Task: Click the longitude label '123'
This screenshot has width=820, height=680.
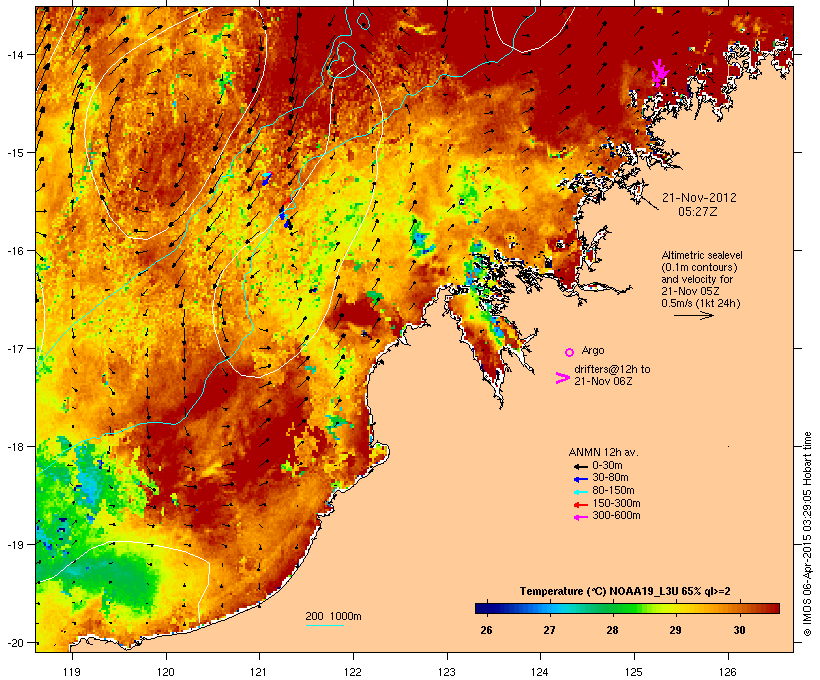Action: 447,672
